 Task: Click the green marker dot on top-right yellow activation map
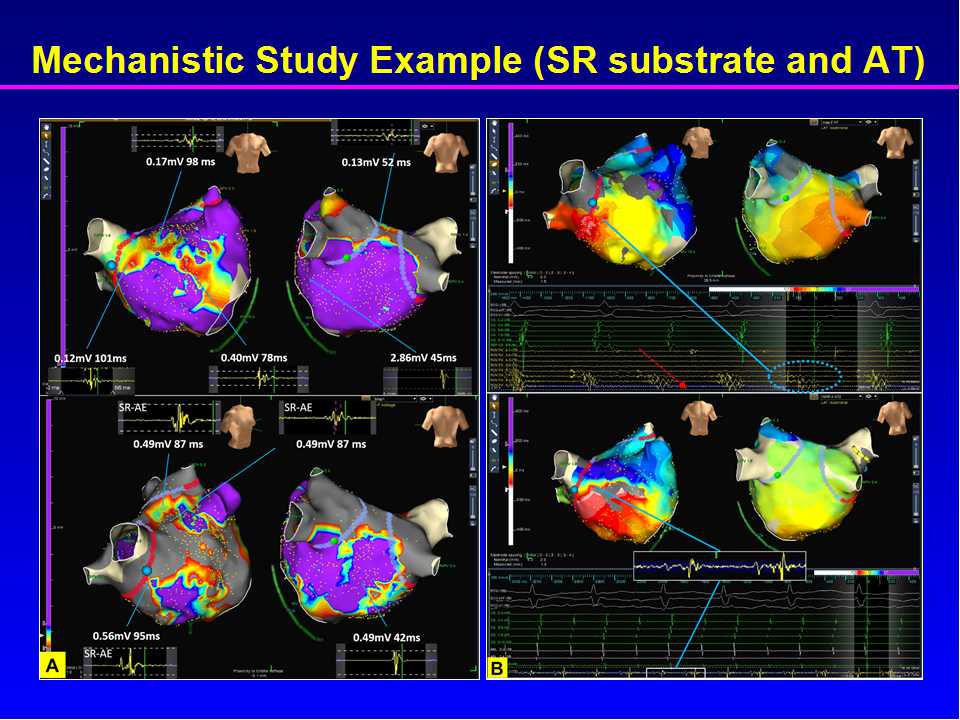click(787, 198)
